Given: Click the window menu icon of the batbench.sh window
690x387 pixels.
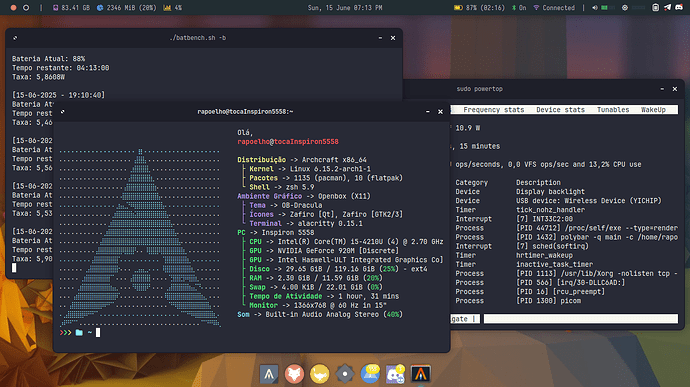Looking at the screenshot, I should click(x=15, y=38).
